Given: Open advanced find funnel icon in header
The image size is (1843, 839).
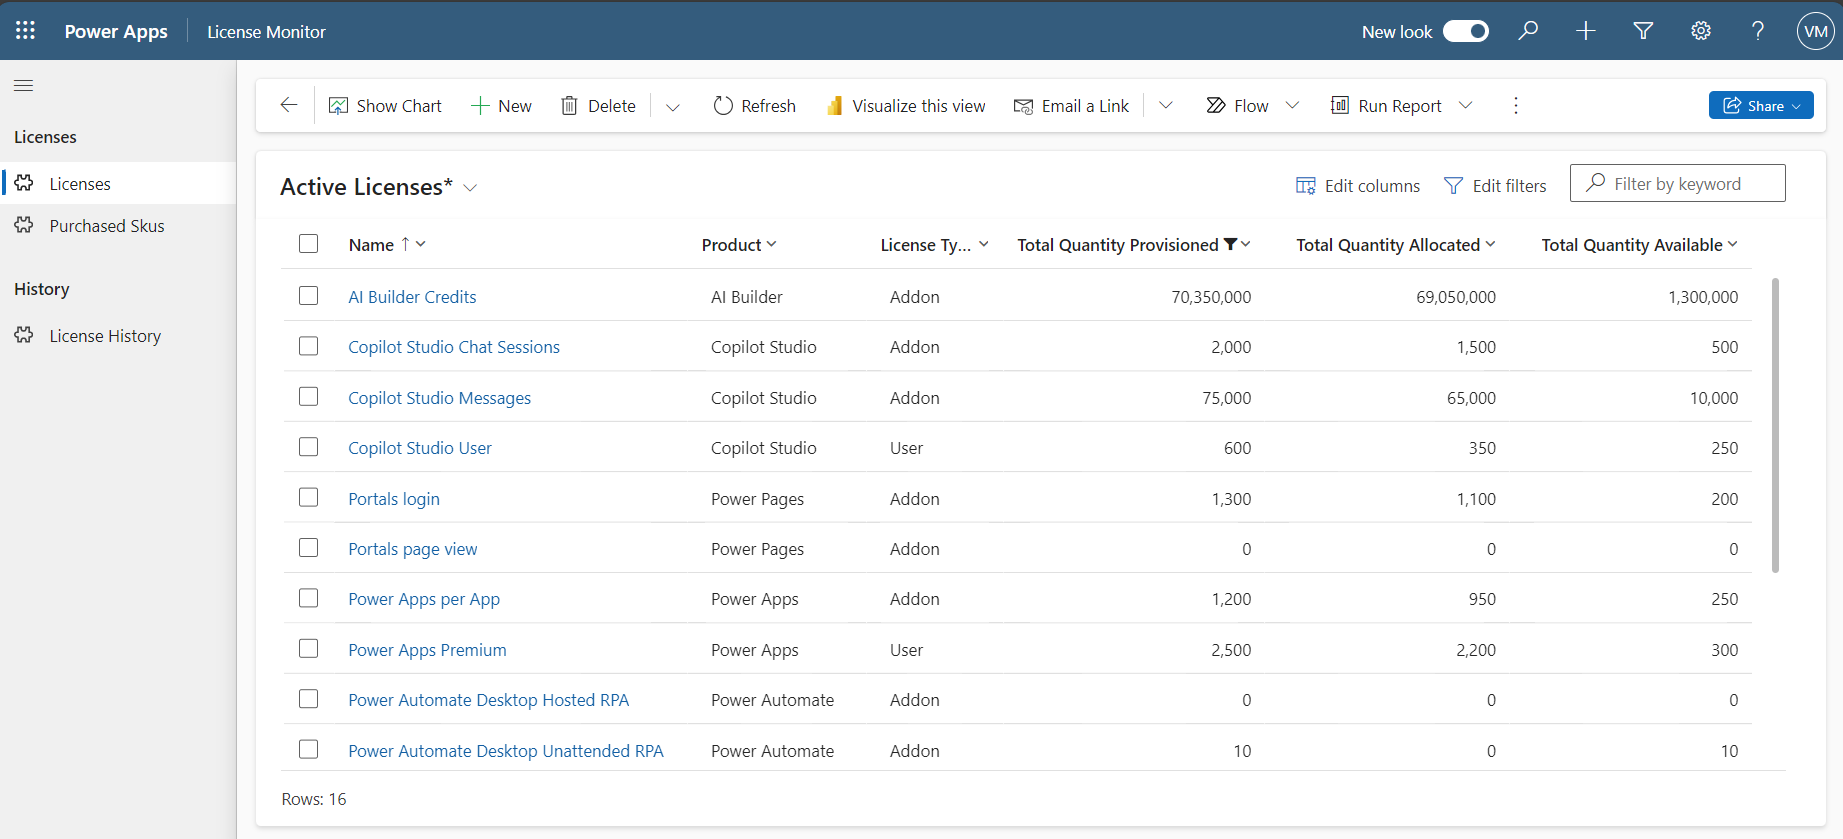Looking at the screenshot, I should click(x=1643, y=31).
